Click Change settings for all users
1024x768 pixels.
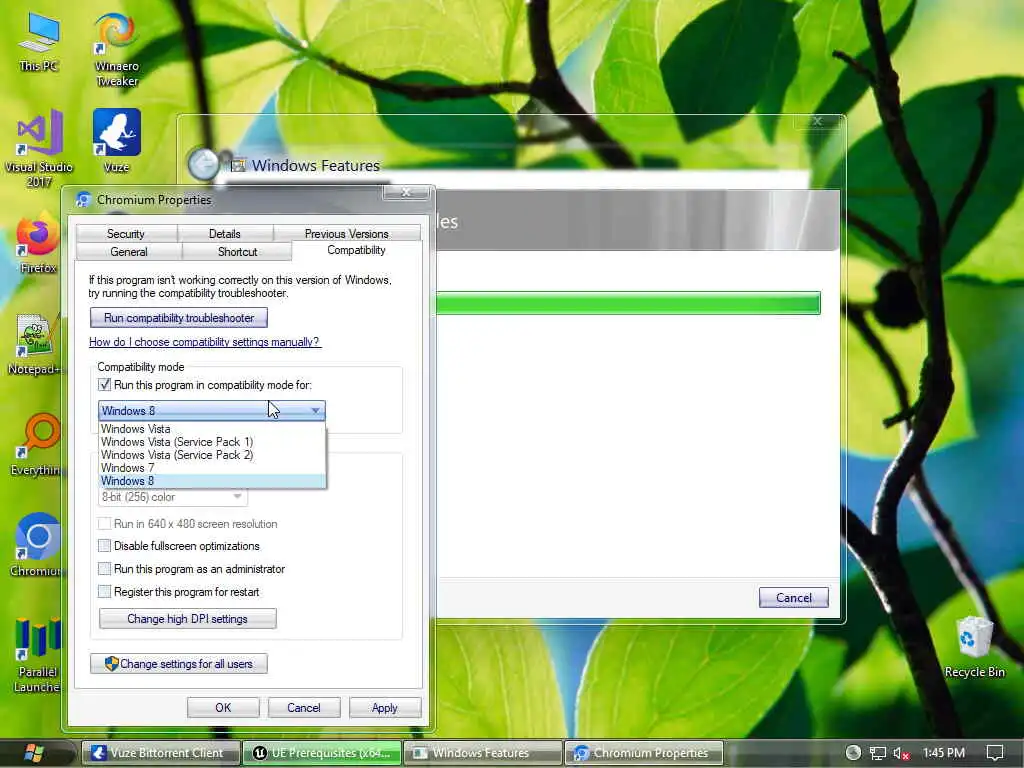tap(179, 664)
